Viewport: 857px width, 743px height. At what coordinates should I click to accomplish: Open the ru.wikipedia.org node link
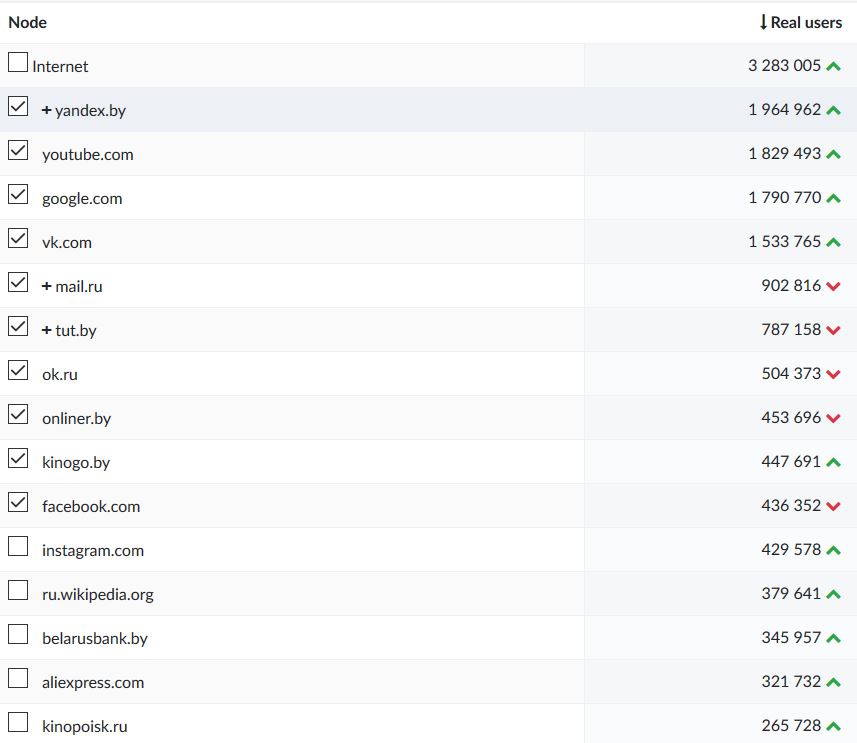pyautogui.click(x=98, y=594)
